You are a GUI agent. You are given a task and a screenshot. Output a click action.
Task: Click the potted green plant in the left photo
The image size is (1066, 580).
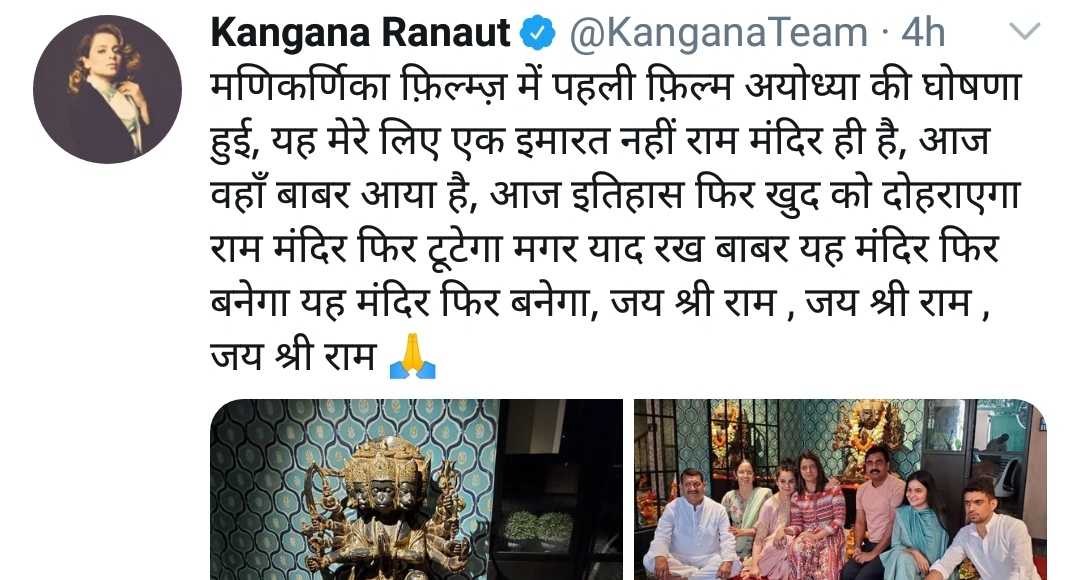click(x=539, y=529)
